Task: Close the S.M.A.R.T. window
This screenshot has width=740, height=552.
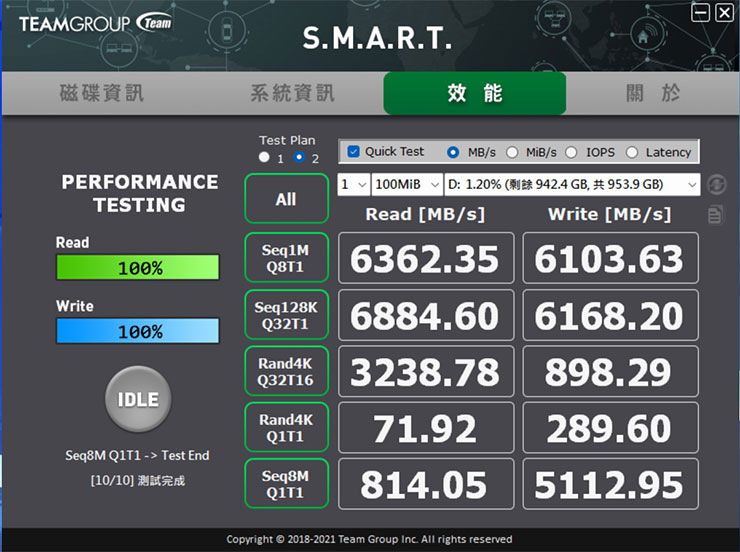Action: coord(724,12)
